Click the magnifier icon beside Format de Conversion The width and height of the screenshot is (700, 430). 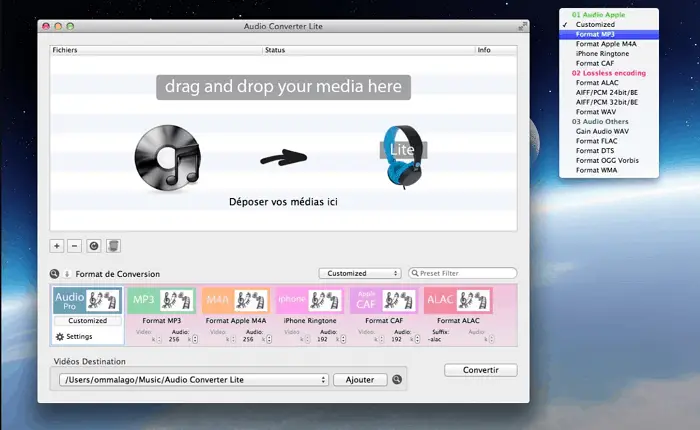(x=54, y=274)
